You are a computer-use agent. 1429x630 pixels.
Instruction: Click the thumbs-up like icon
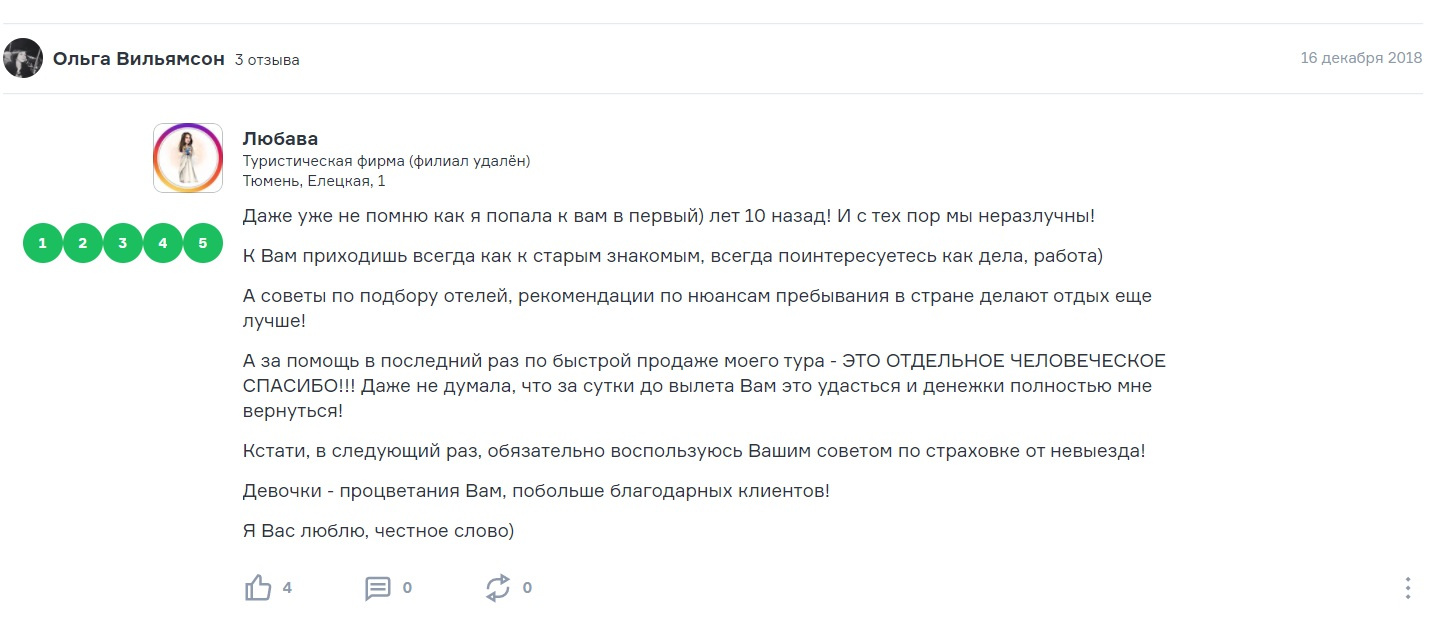[x=258, y=588]
